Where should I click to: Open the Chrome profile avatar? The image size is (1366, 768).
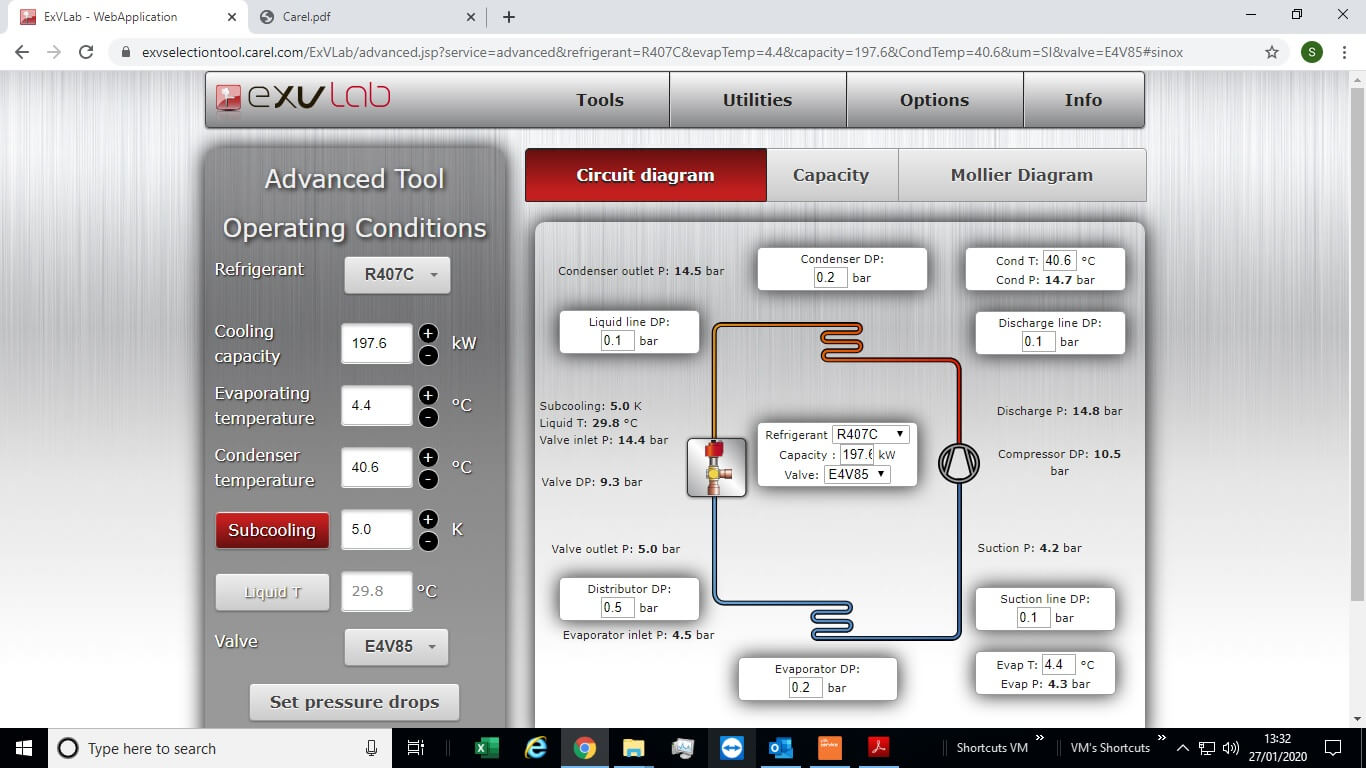point(1312,52)
